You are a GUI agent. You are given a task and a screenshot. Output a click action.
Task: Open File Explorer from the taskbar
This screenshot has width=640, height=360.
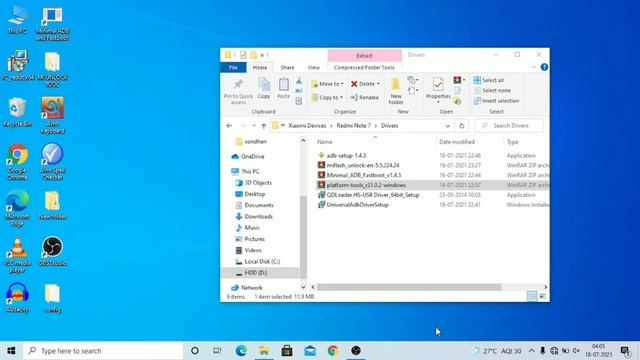pos(264,350)
